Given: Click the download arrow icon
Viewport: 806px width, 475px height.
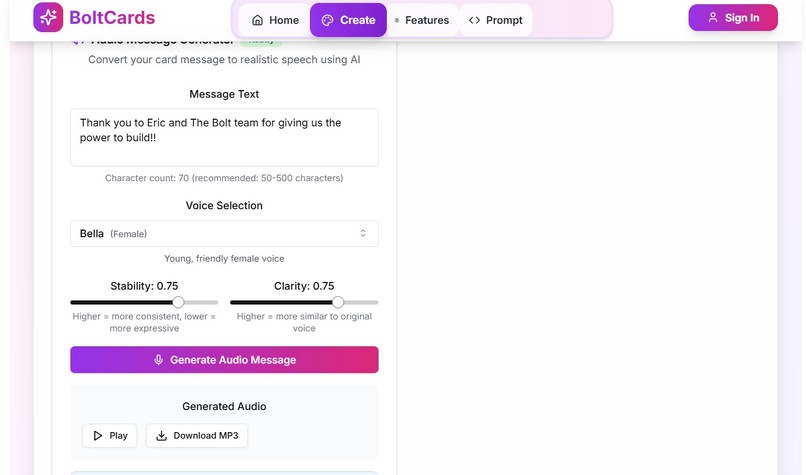Looking at the screenshot, I should coord(161,435).
